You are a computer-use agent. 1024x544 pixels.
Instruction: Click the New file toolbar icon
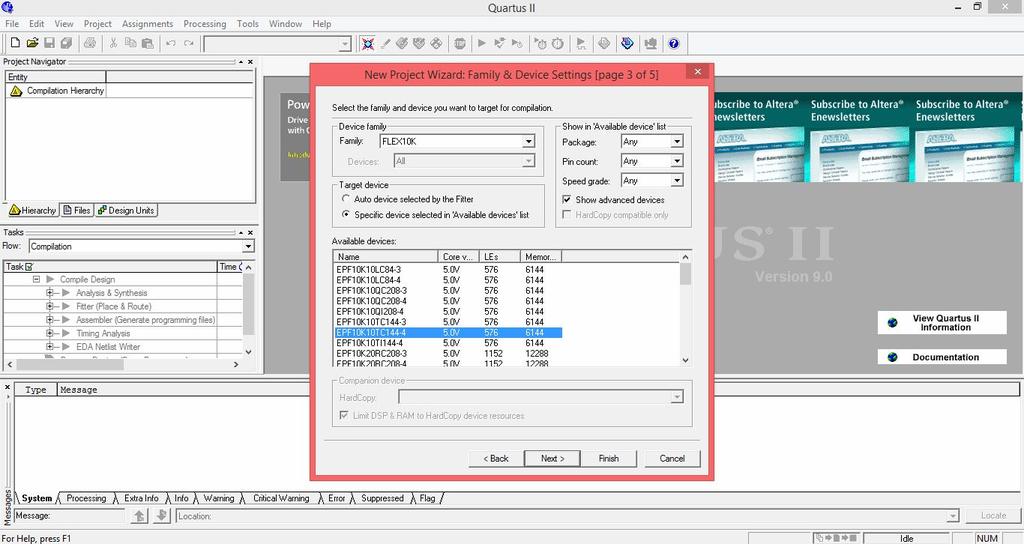pyautogui.click(x=14, y=43)
